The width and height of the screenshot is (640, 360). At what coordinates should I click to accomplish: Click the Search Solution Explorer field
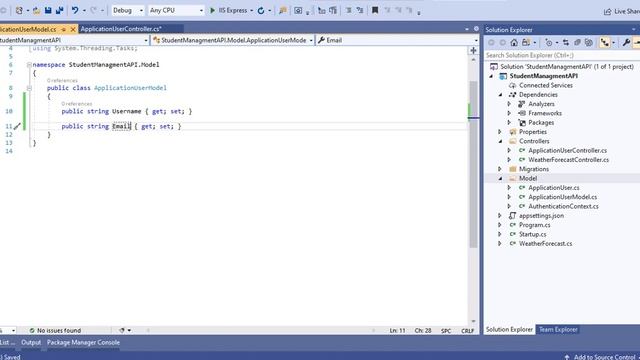[x=562, y=55]
